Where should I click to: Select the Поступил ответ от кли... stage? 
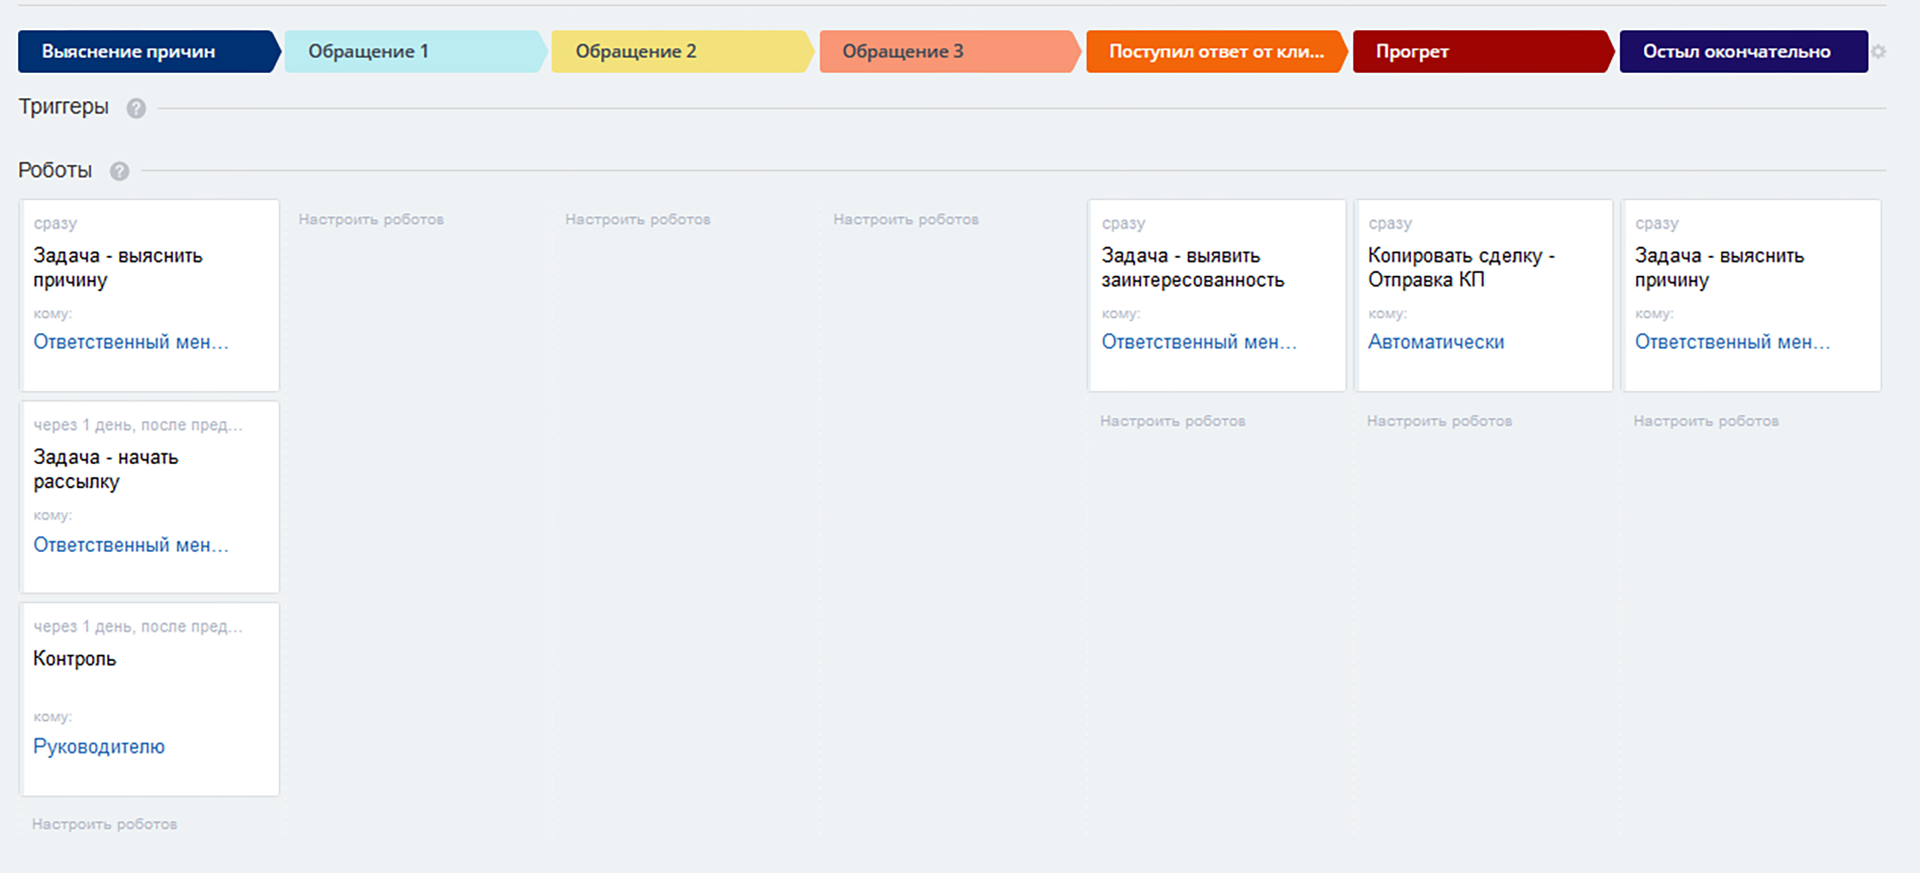[1216, 51]
